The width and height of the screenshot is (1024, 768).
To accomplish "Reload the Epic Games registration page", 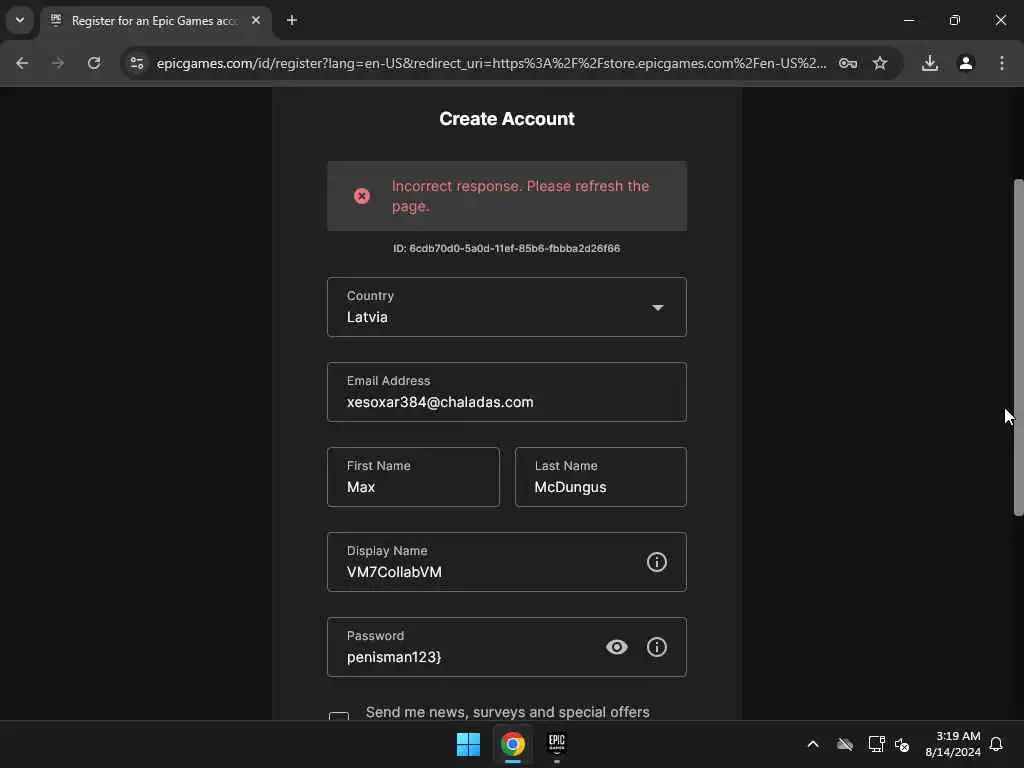I will tap(94, 63).
